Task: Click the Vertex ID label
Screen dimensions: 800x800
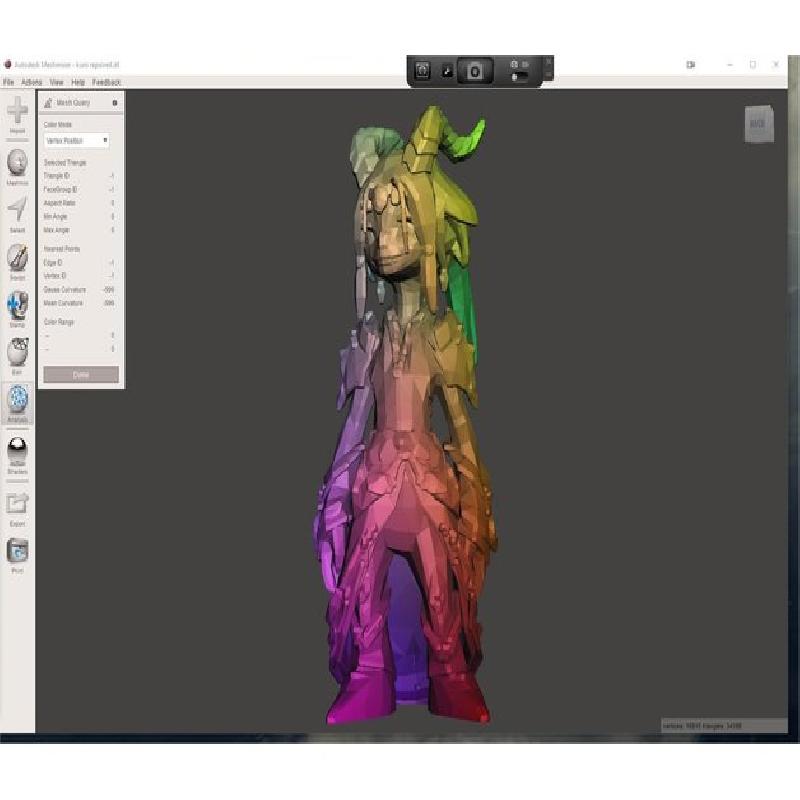Action: coord(55,276)
